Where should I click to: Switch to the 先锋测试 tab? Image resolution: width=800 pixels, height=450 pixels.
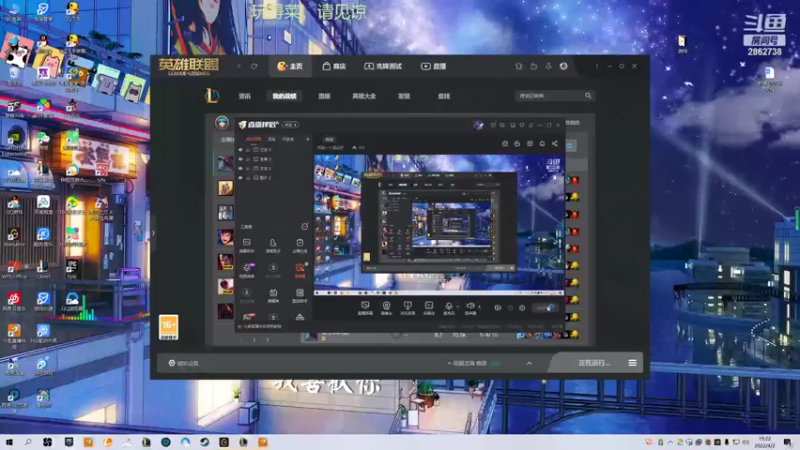click(x=383, y=66)
